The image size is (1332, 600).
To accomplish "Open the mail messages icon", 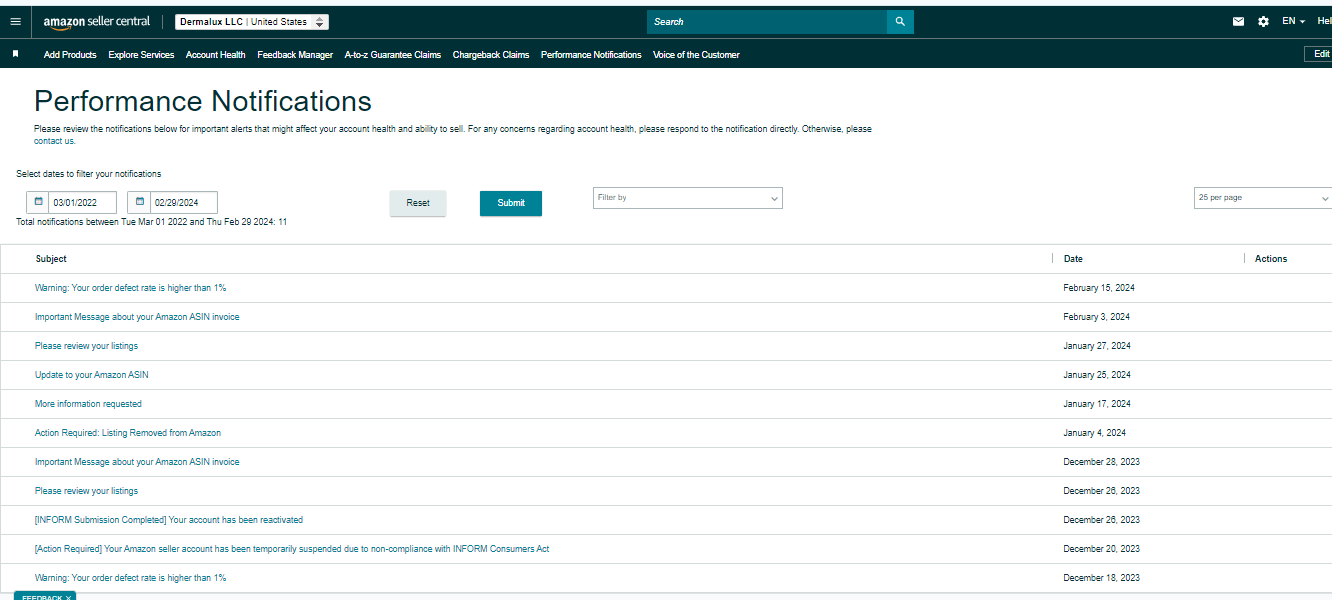I will (1239, 21).
